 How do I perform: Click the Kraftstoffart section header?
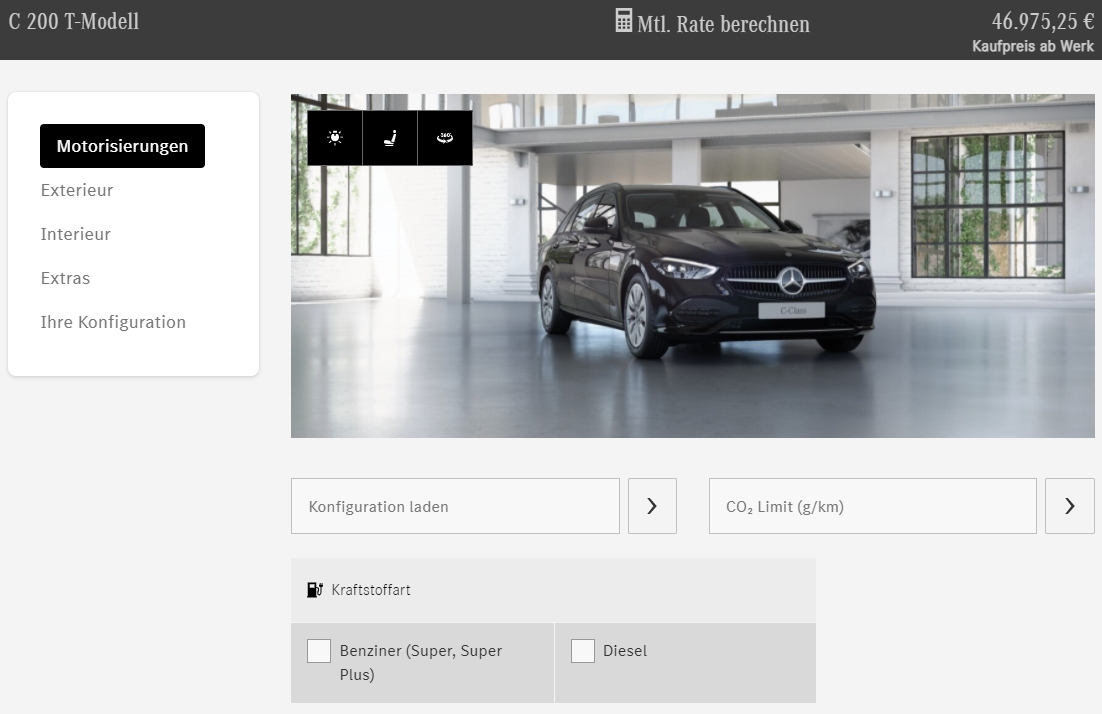click(x=553, y=590)
